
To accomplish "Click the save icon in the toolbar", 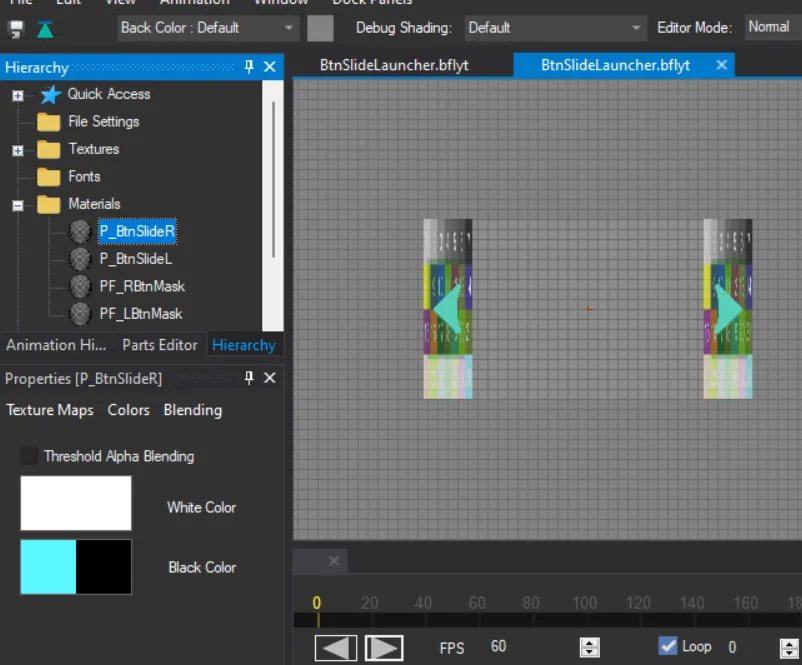I will [16, 29].
